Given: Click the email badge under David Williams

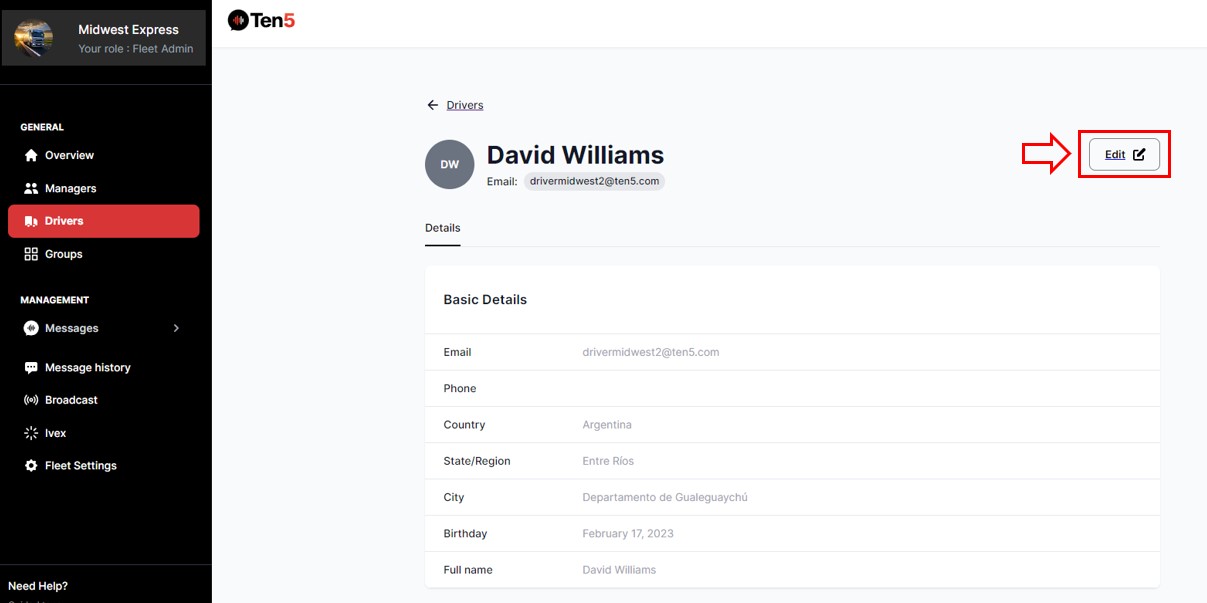Looking at the screenshot, I should 594,181.
